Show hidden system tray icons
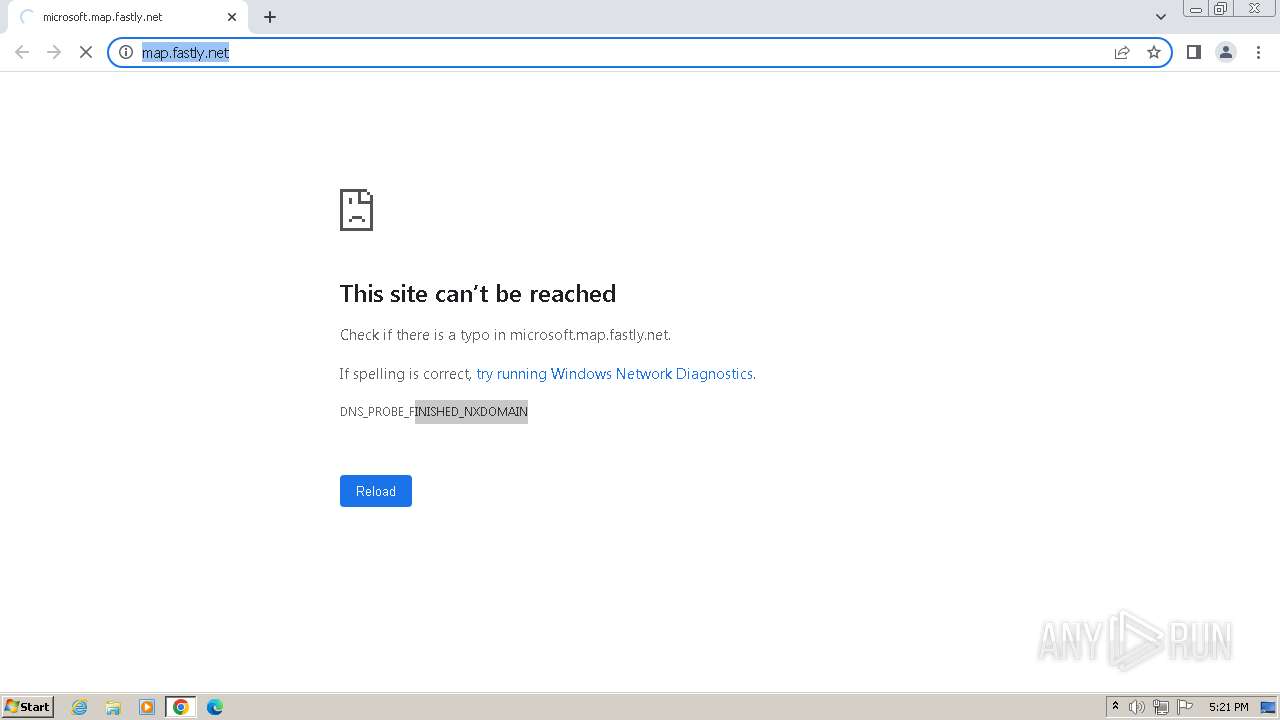The image size is (1280, 720). coord(1116,707)
